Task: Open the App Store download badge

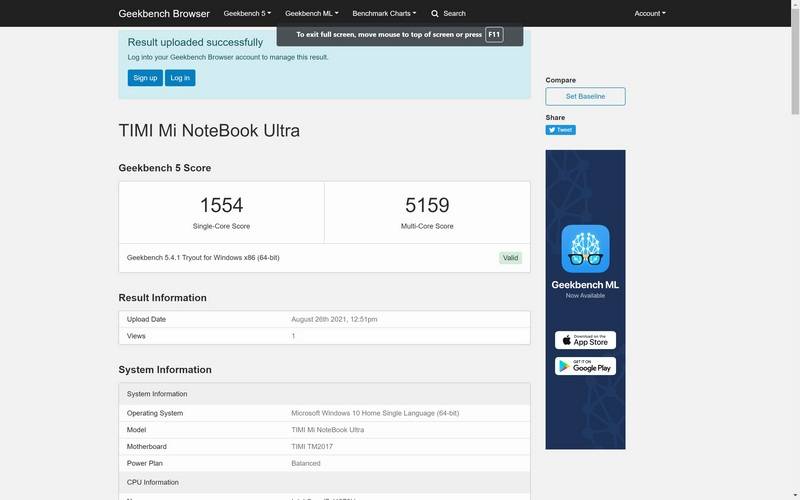Action: (x=585, y=340)
